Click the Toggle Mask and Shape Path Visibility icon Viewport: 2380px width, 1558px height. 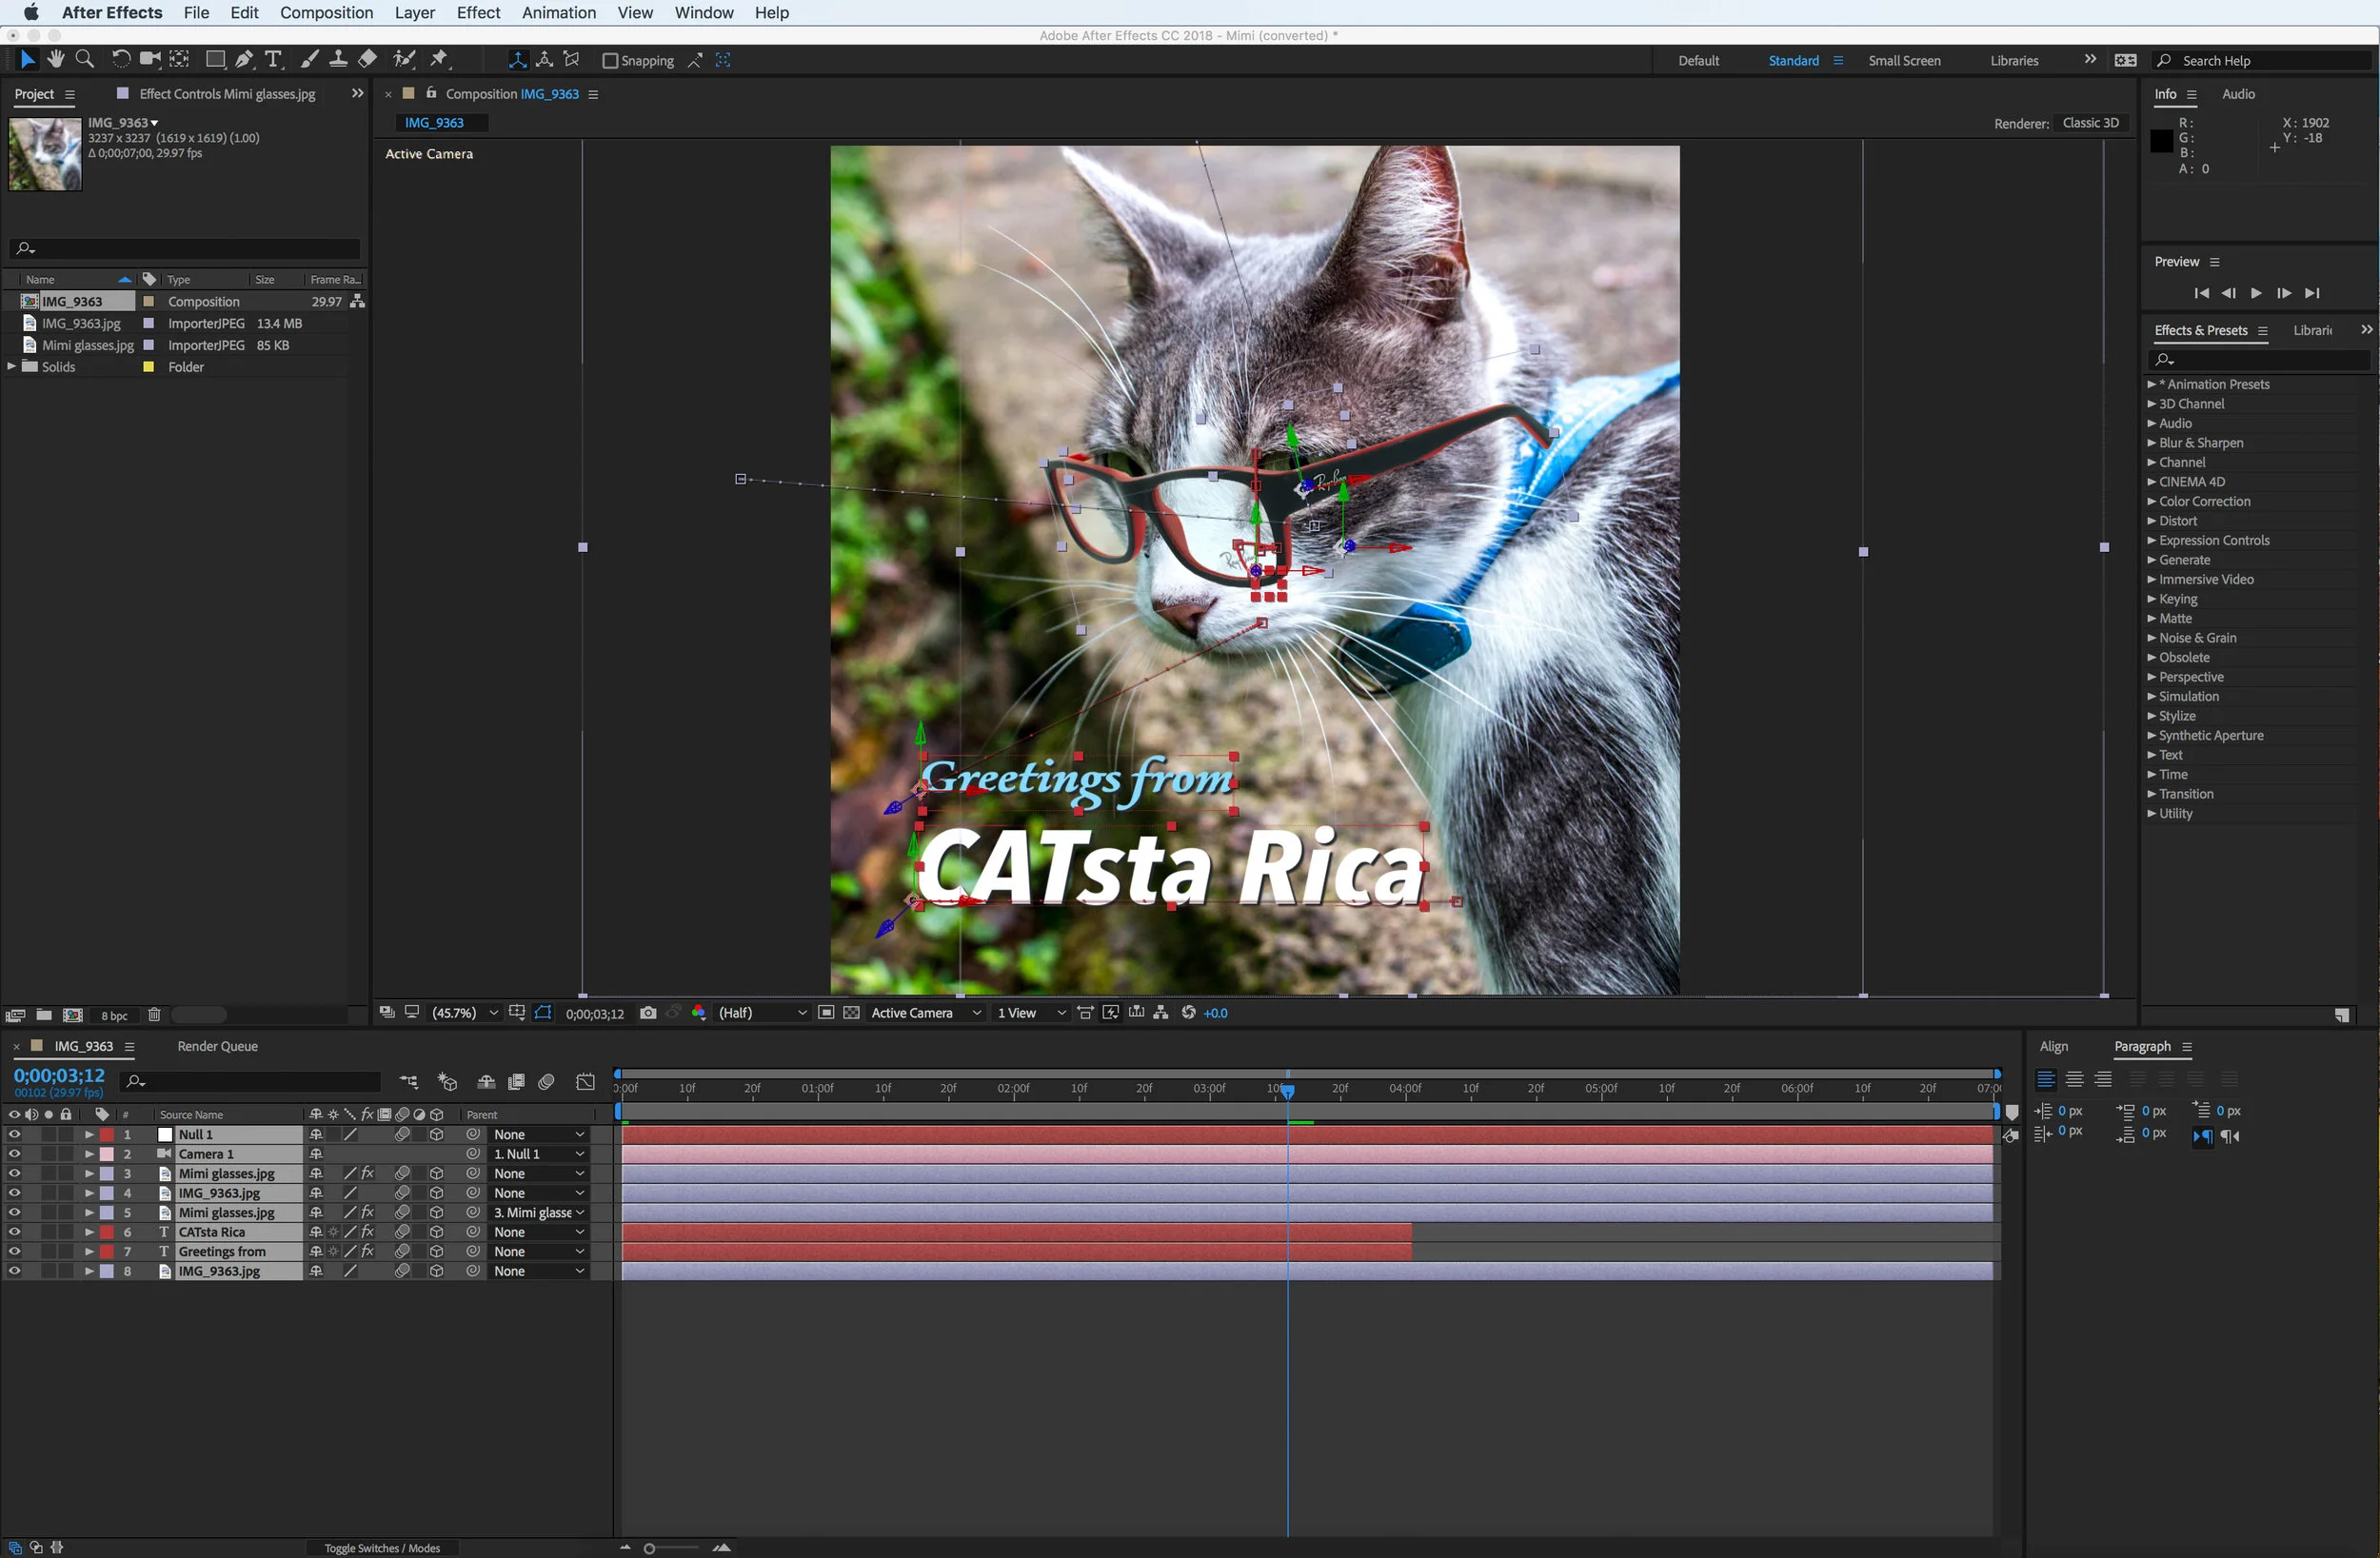click(x=543, y=1013)
